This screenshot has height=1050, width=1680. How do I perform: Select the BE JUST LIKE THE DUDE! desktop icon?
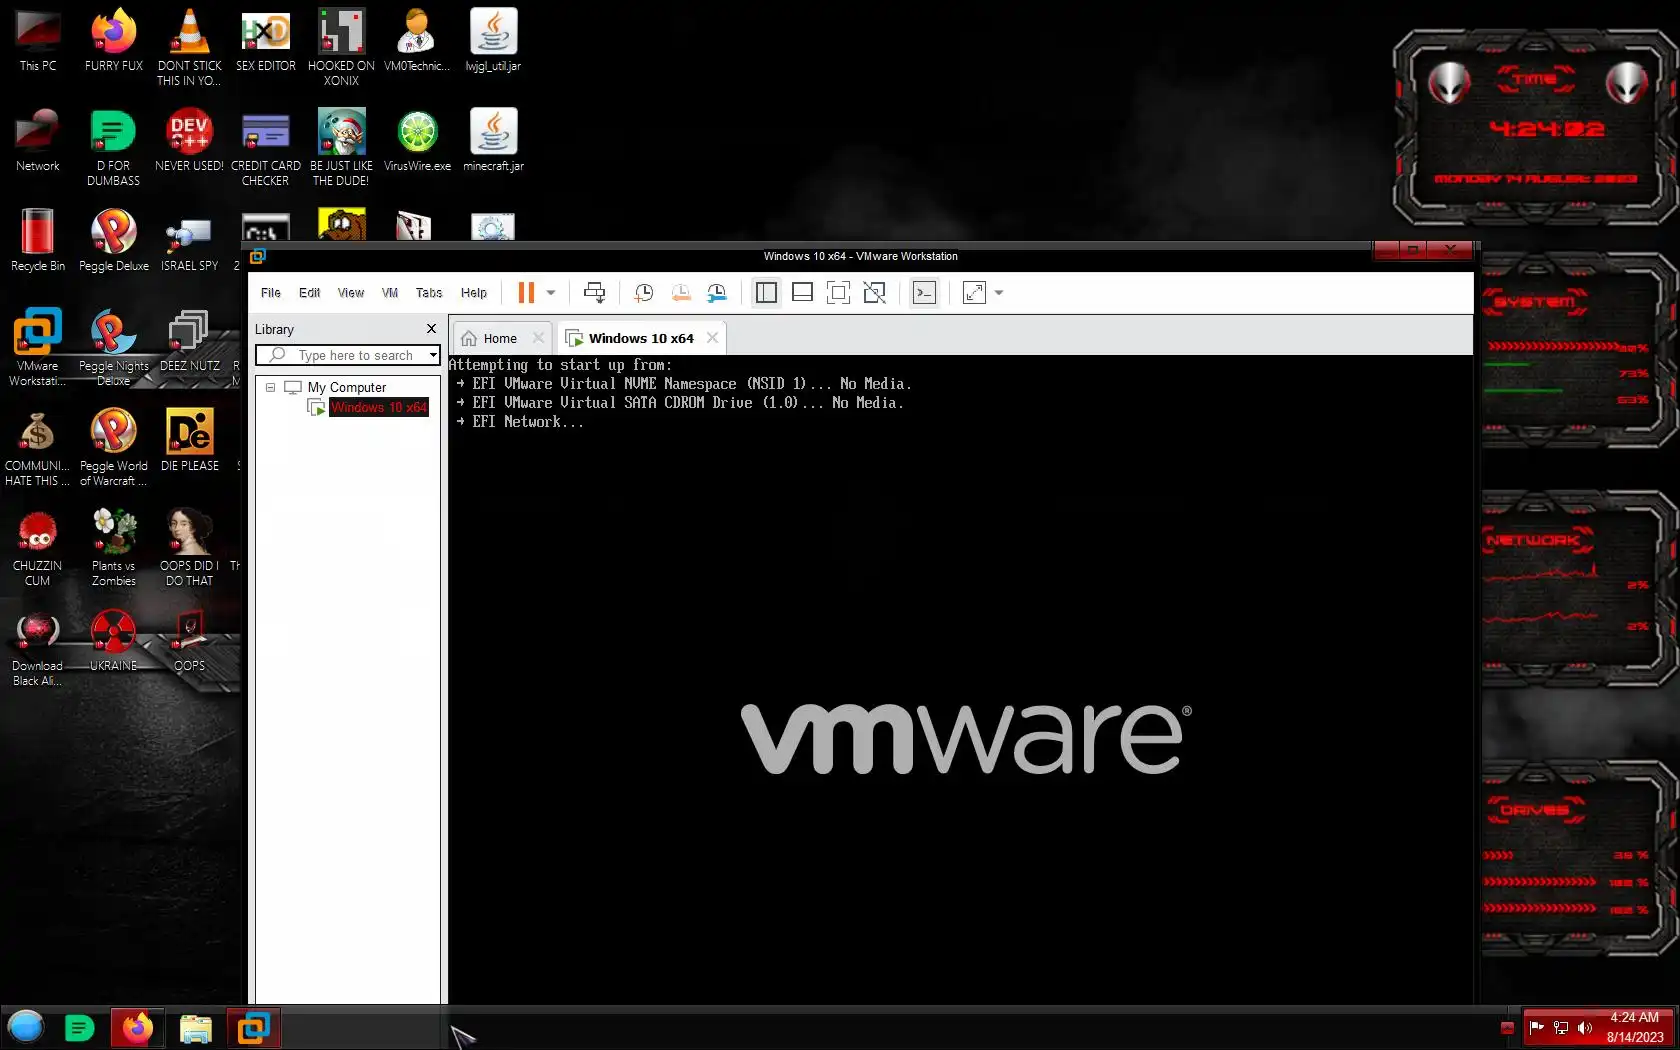[341, 147]
